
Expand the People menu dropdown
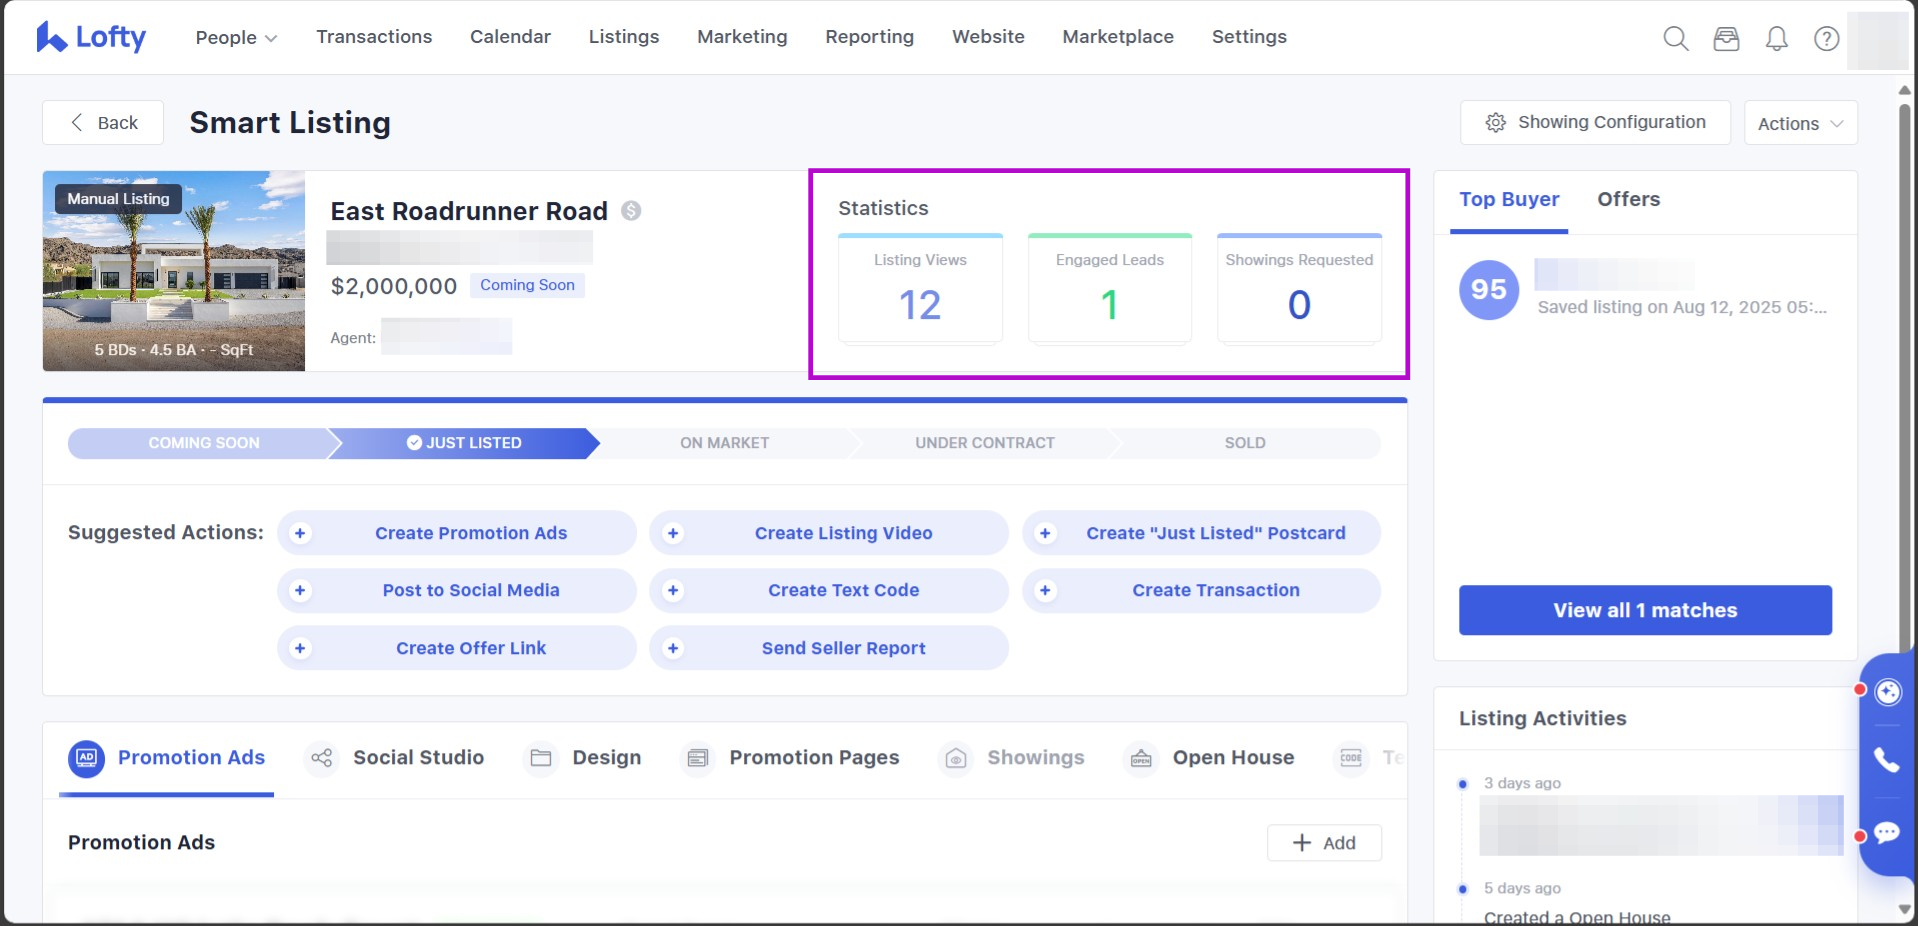236,37
